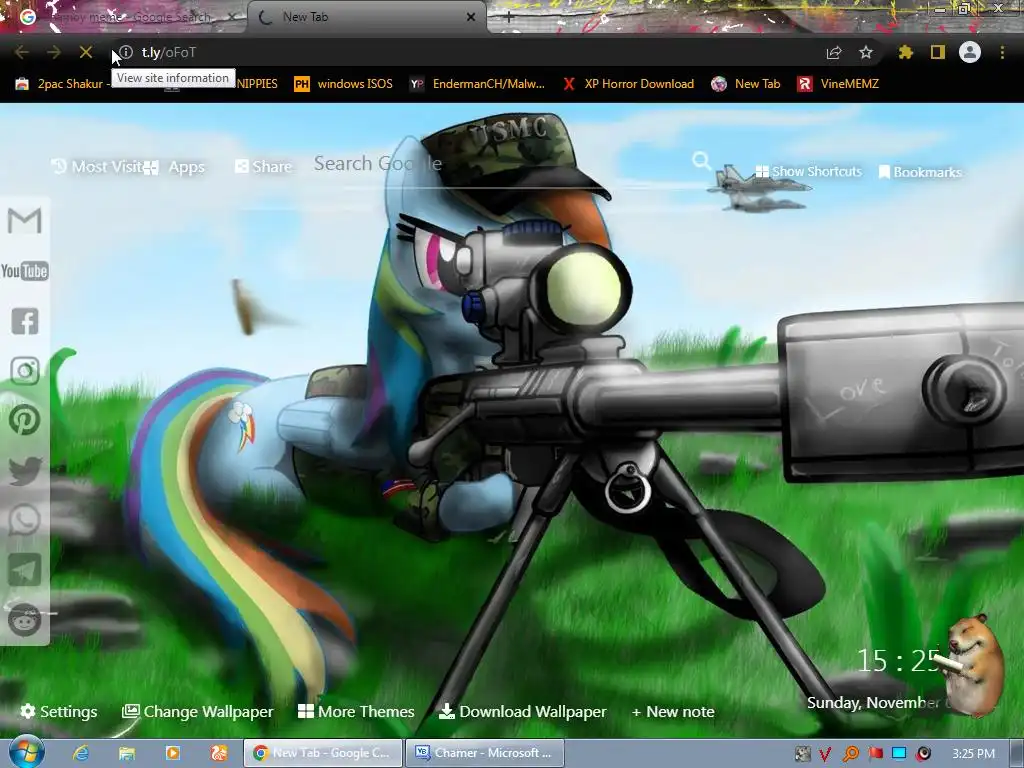Open Instagram icon in the sidebar
This screenshot has width=1024, height=768.
pos(25,371)
